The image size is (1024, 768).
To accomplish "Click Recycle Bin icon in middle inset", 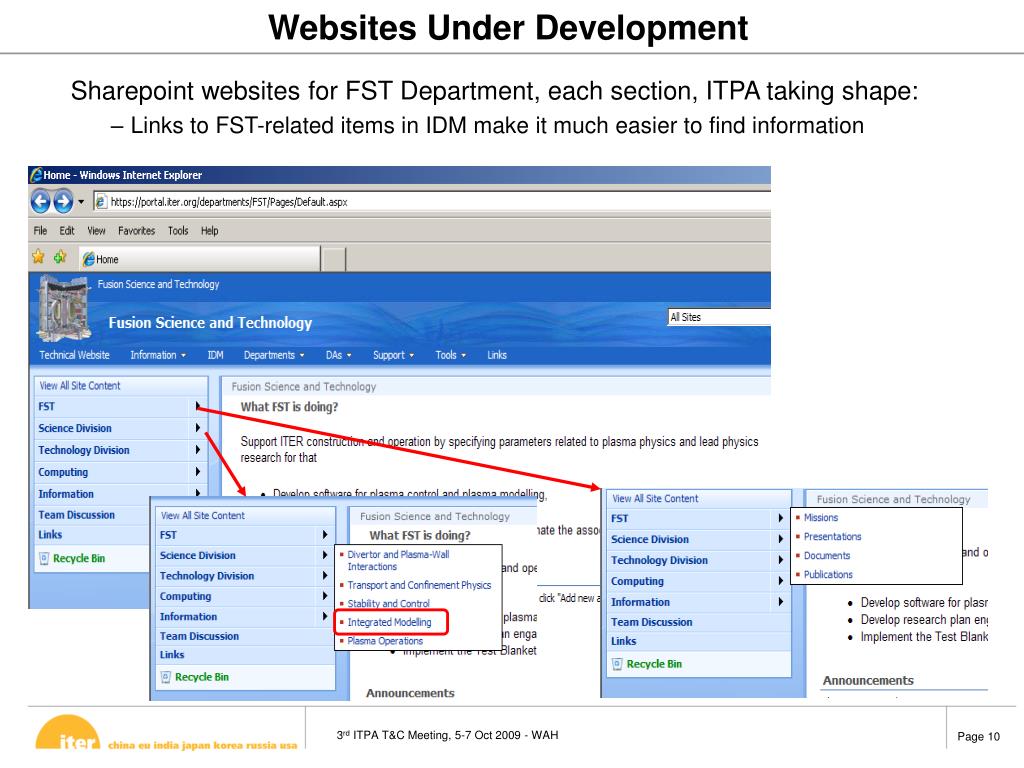I will point(166,677).
